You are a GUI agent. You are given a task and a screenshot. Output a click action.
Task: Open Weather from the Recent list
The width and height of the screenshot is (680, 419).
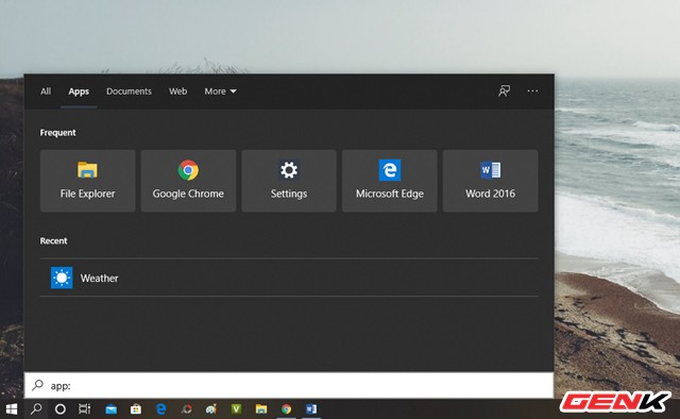(289, 278)
